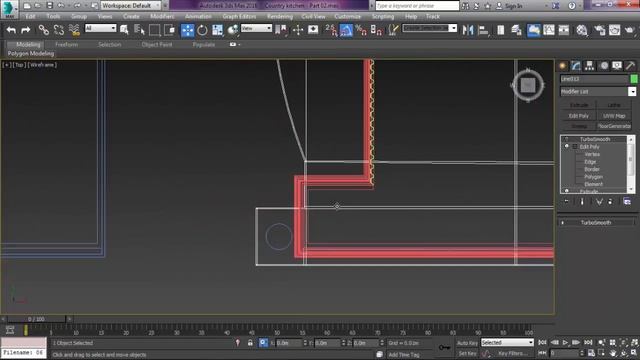640x360 pixels.
Task: Open Curve Editor icon
Action: tap(549, 30)
